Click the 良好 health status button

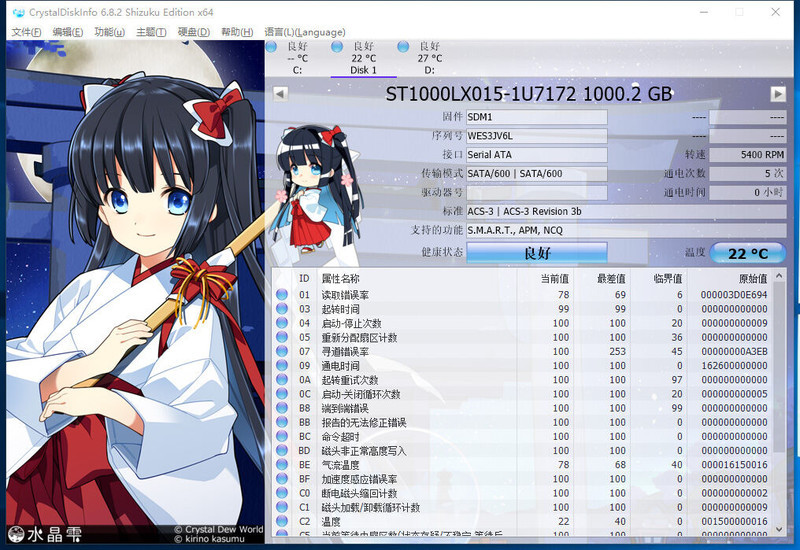tap(537, 253)
